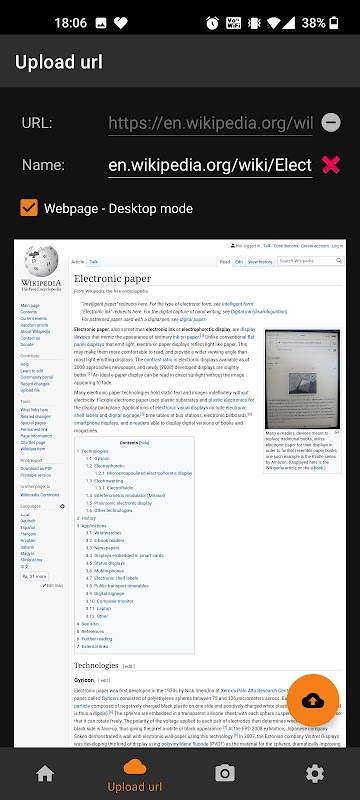Click the pencil Edit links icon

tap(44, 586)
